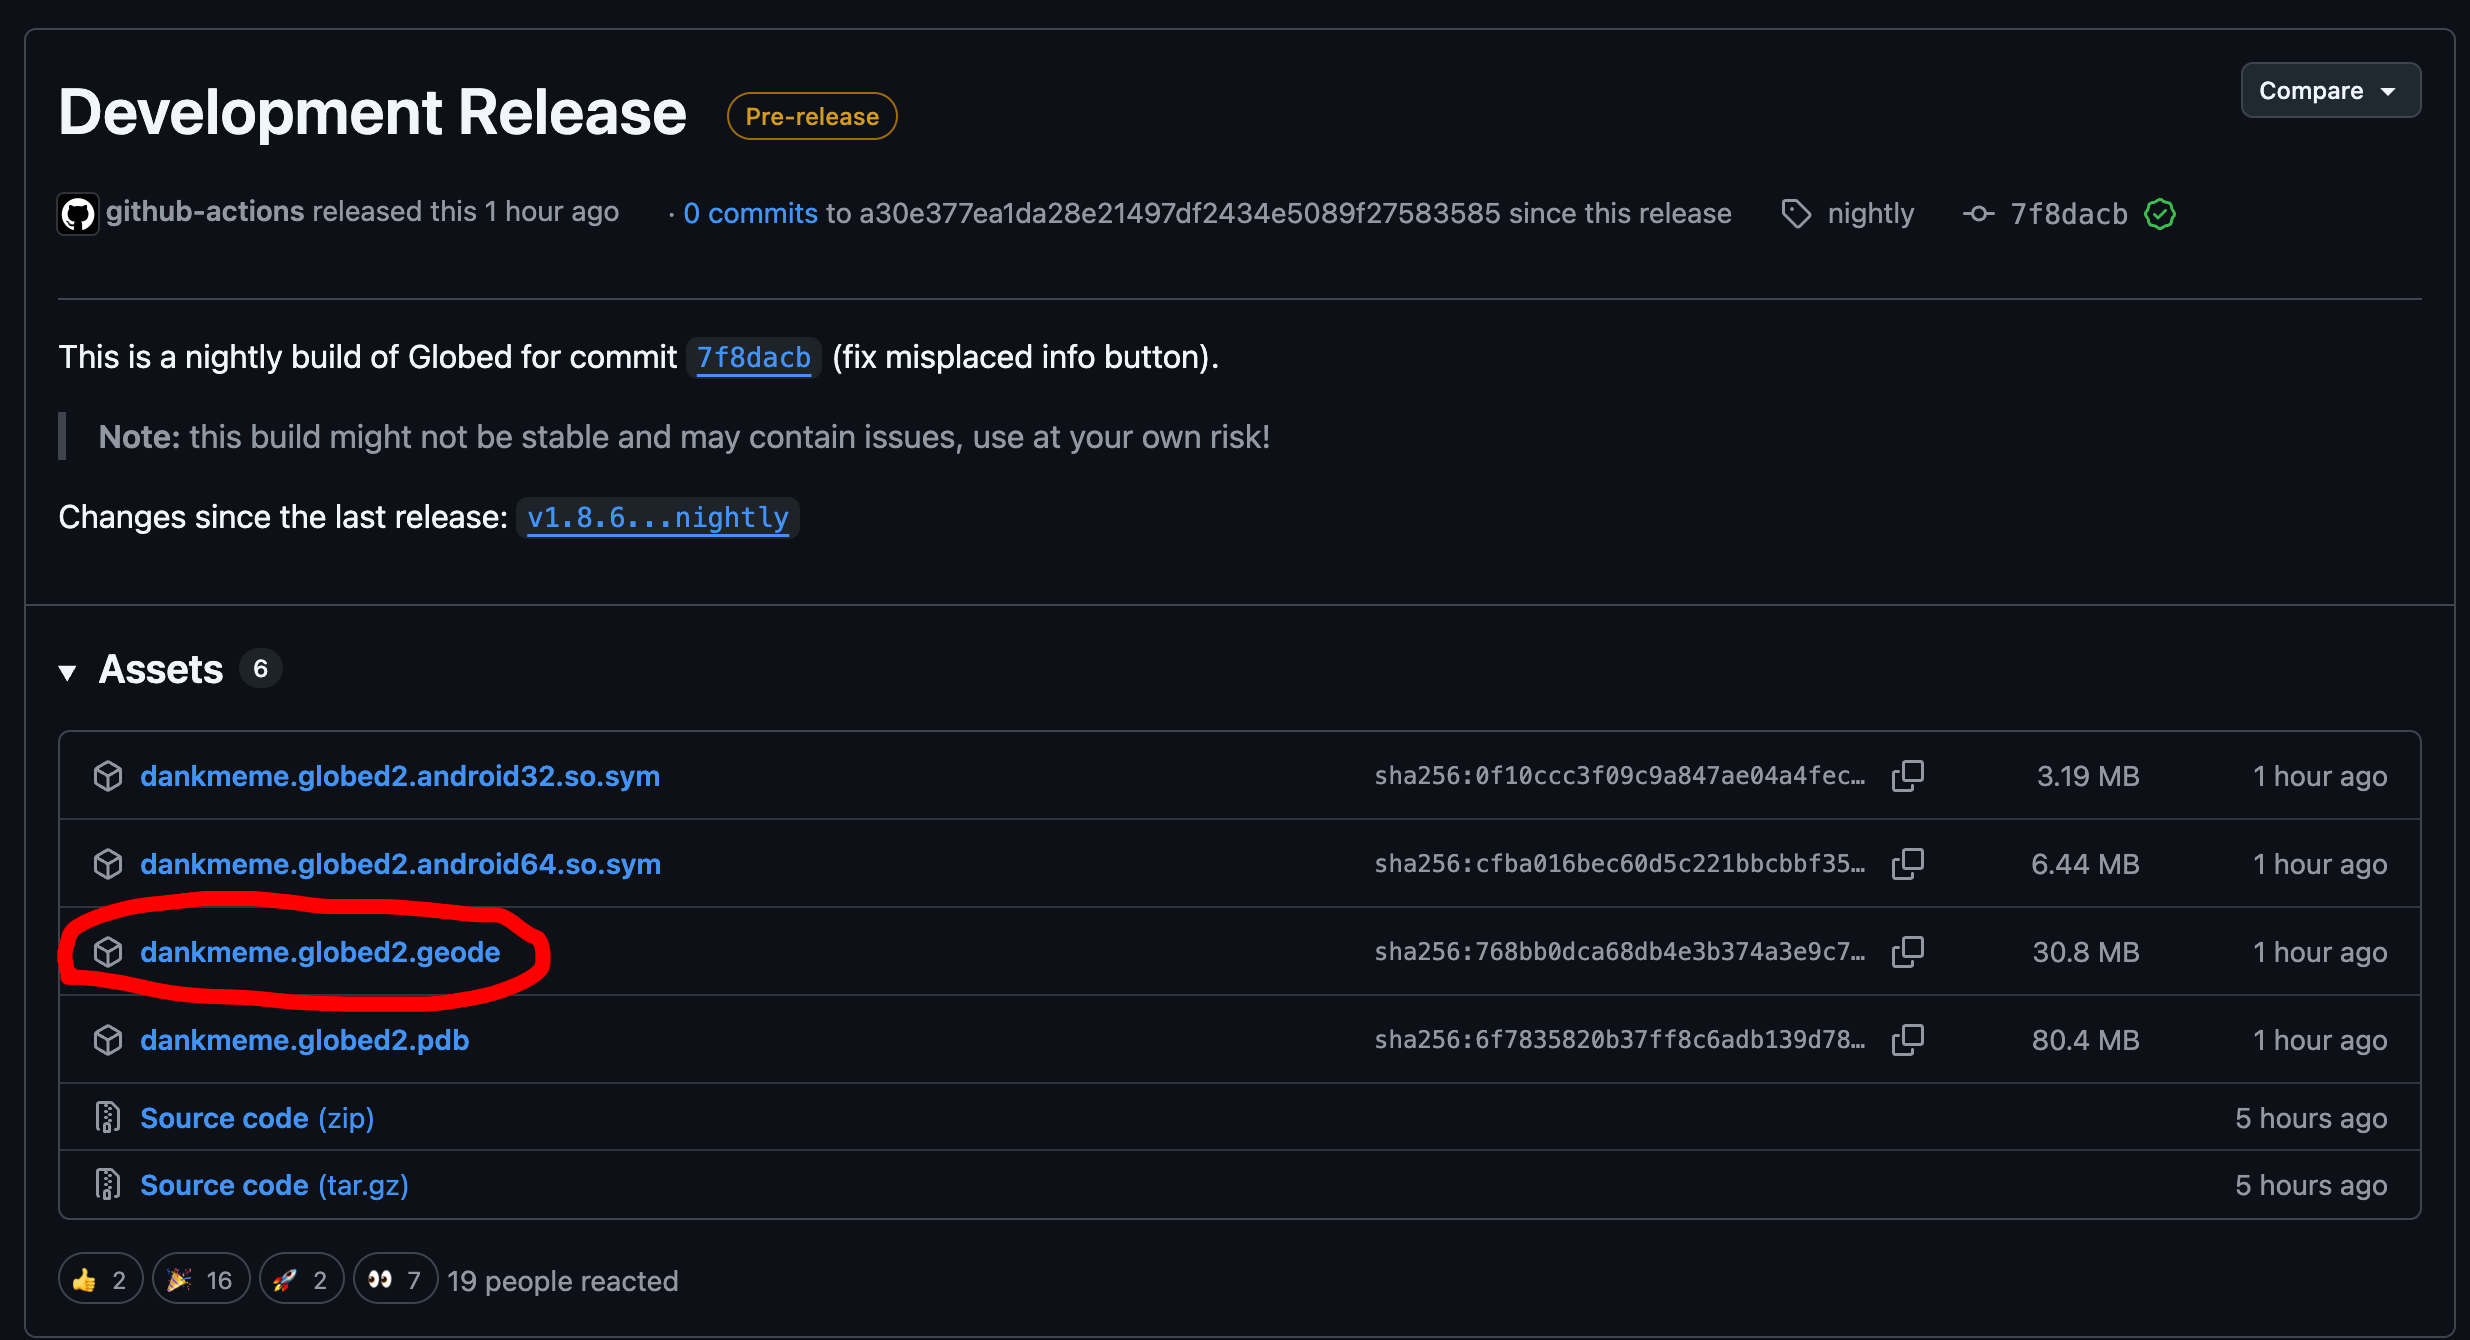Screen dimensions: 2470x1340
Task: Copy SHA256 hash of android32.so.sym file
Action: (1907, 776)
